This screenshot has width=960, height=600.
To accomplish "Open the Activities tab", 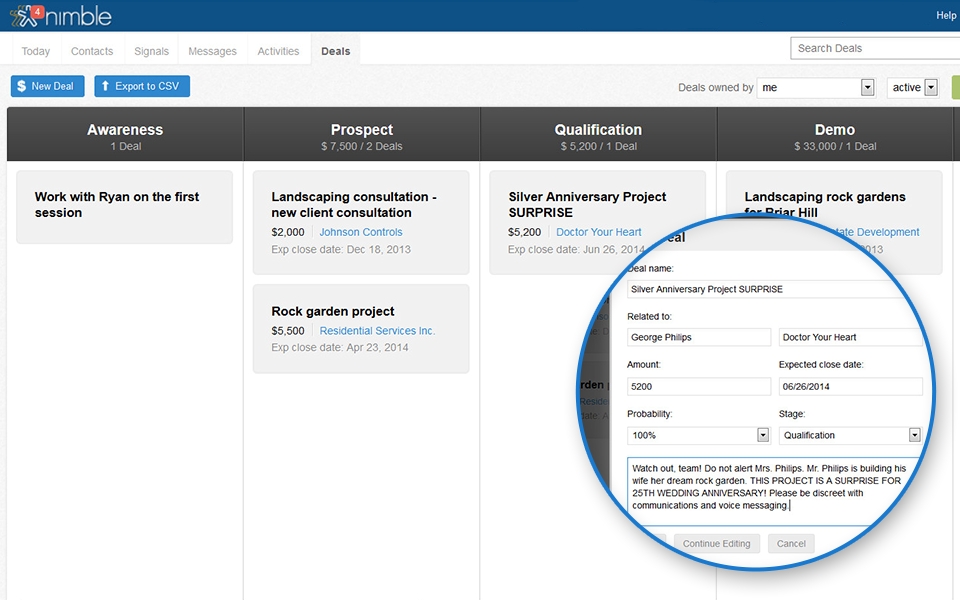I will coord(278,51).
